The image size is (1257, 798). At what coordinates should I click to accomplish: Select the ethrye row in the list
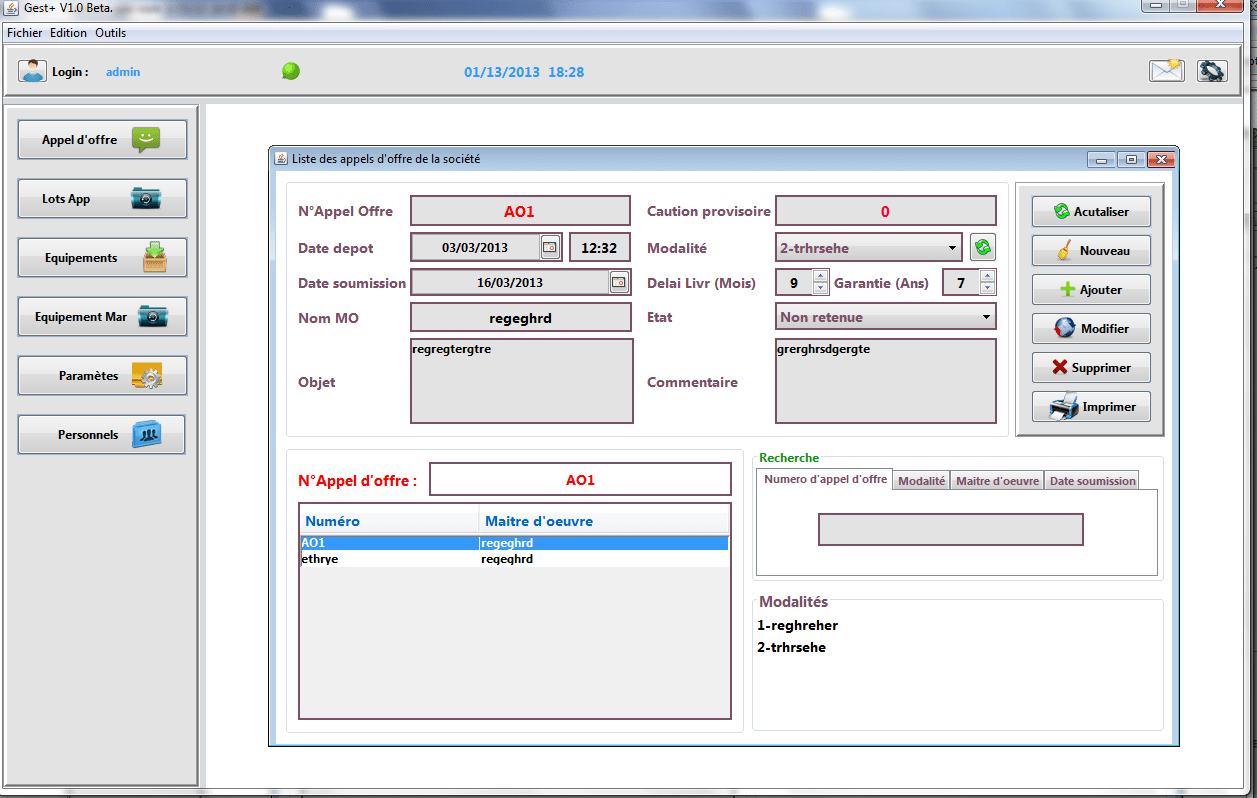point(514,559)
